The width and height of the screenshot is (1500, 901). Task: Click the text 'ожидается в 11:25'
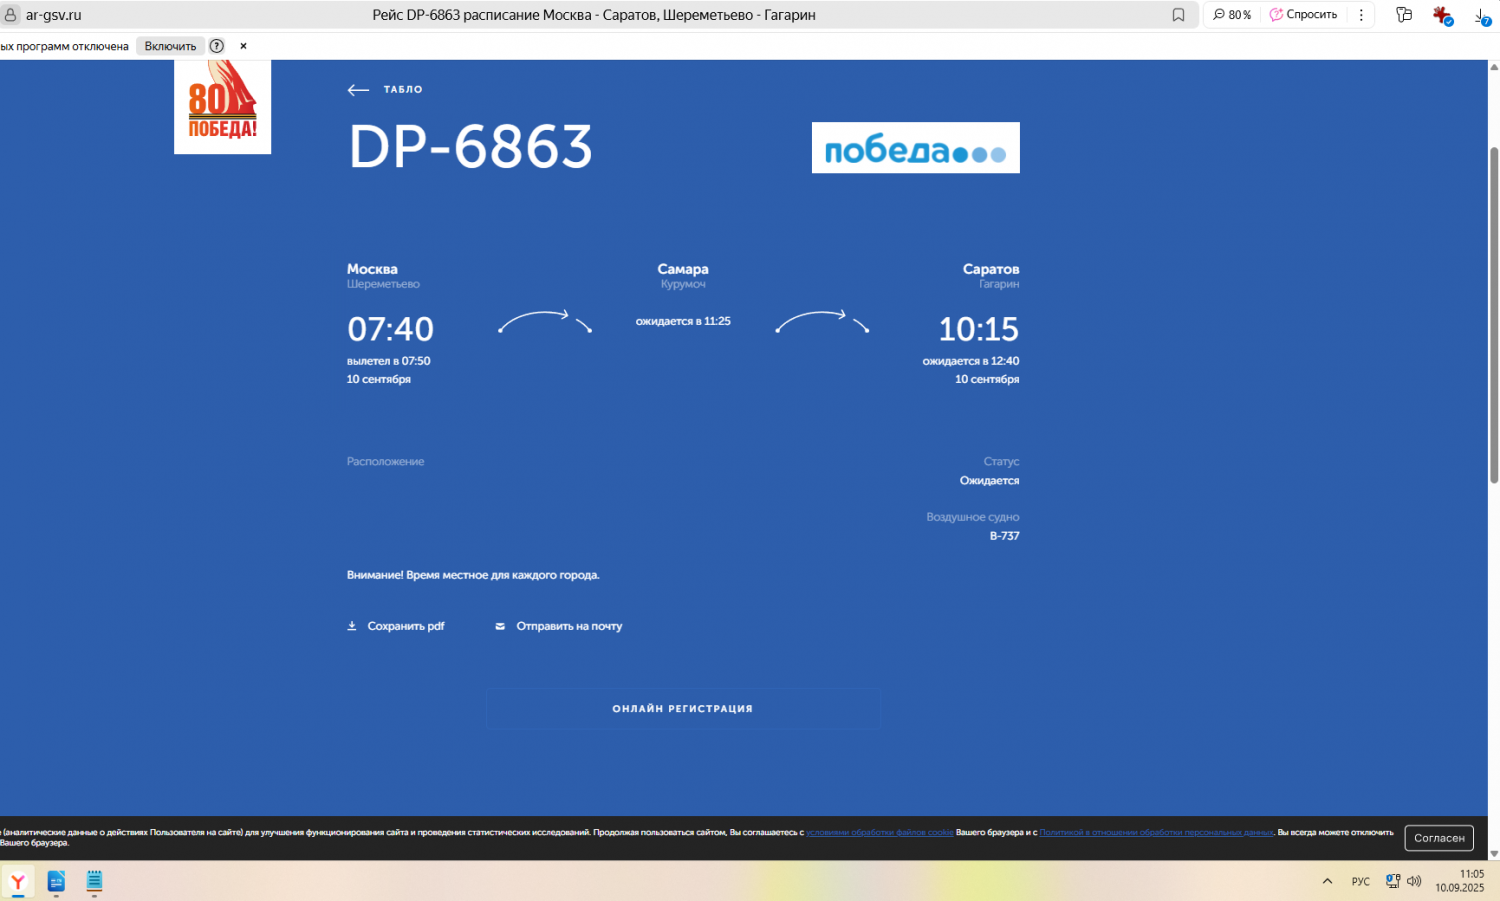(683, 321)
